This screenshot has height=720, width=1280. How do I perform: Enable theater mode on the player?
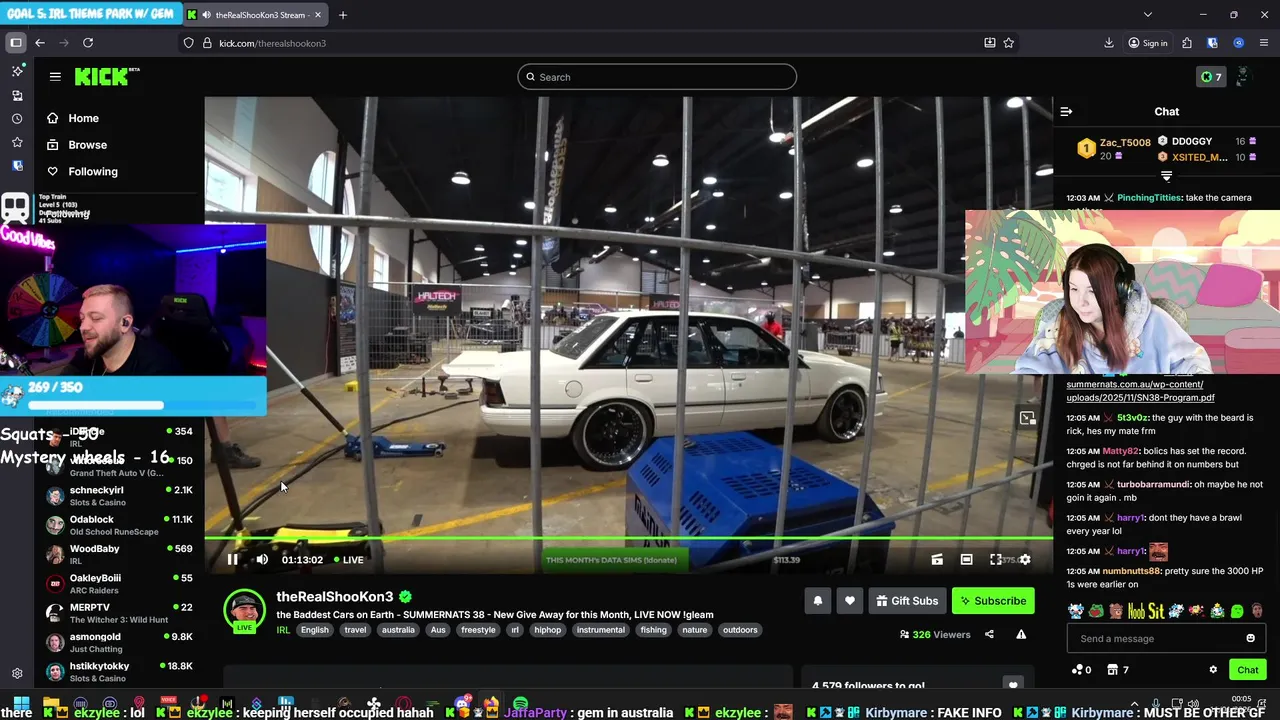coord(966,560)
